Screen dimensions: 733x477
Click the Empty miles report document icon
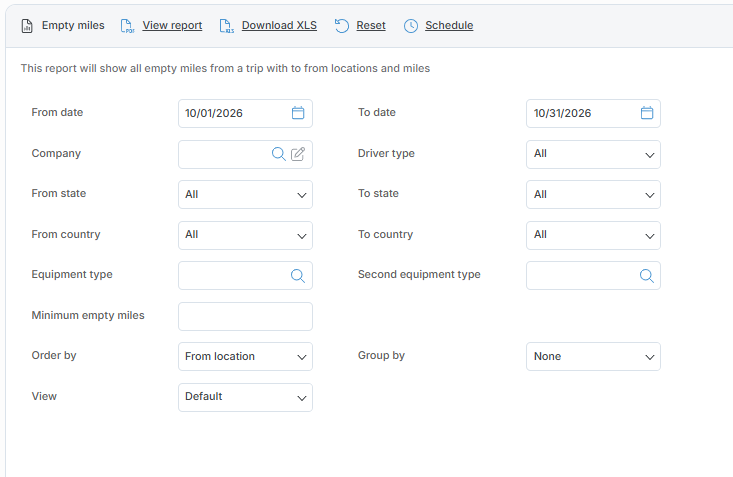[x=27, y=26]
